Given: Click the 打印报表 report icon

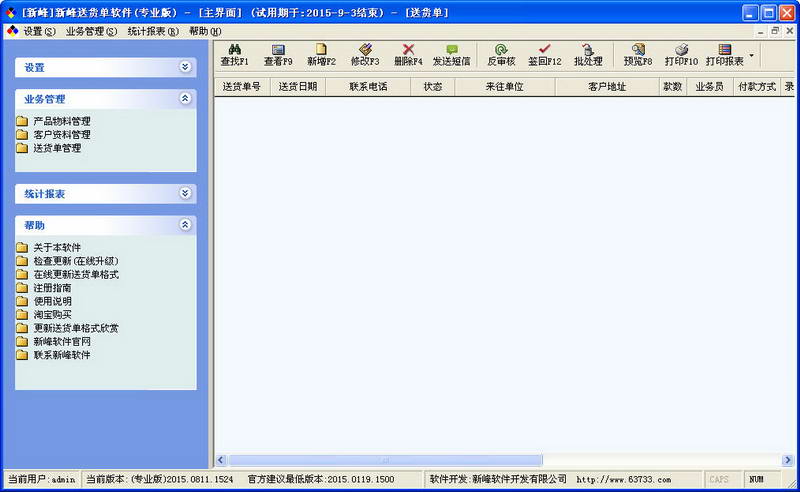Looking at the screenshot, I should coord(724,50).
